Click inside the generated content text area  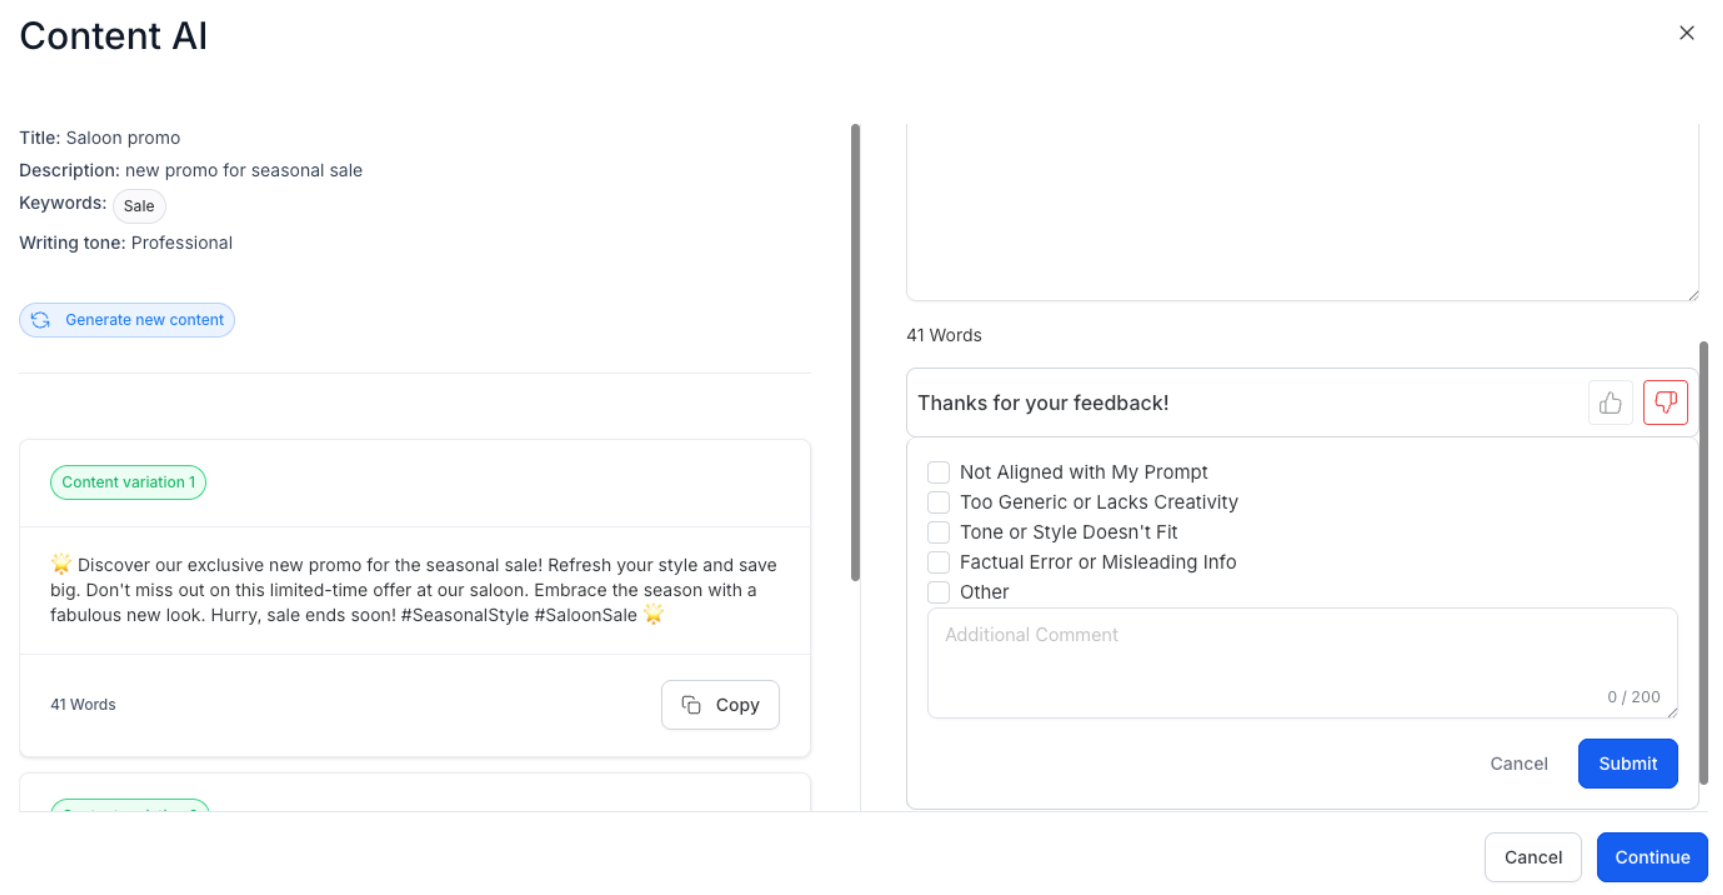1300,210
